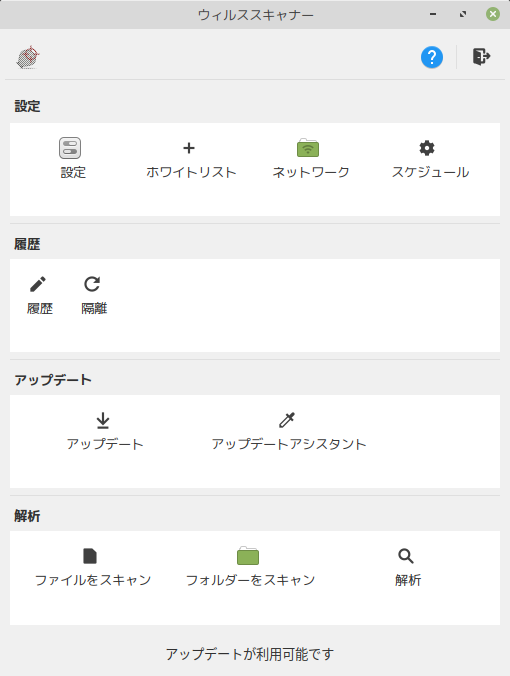Click the ホワイトリスト label
The height and width of the screenshot is (676, 510).
pos(191,172)
